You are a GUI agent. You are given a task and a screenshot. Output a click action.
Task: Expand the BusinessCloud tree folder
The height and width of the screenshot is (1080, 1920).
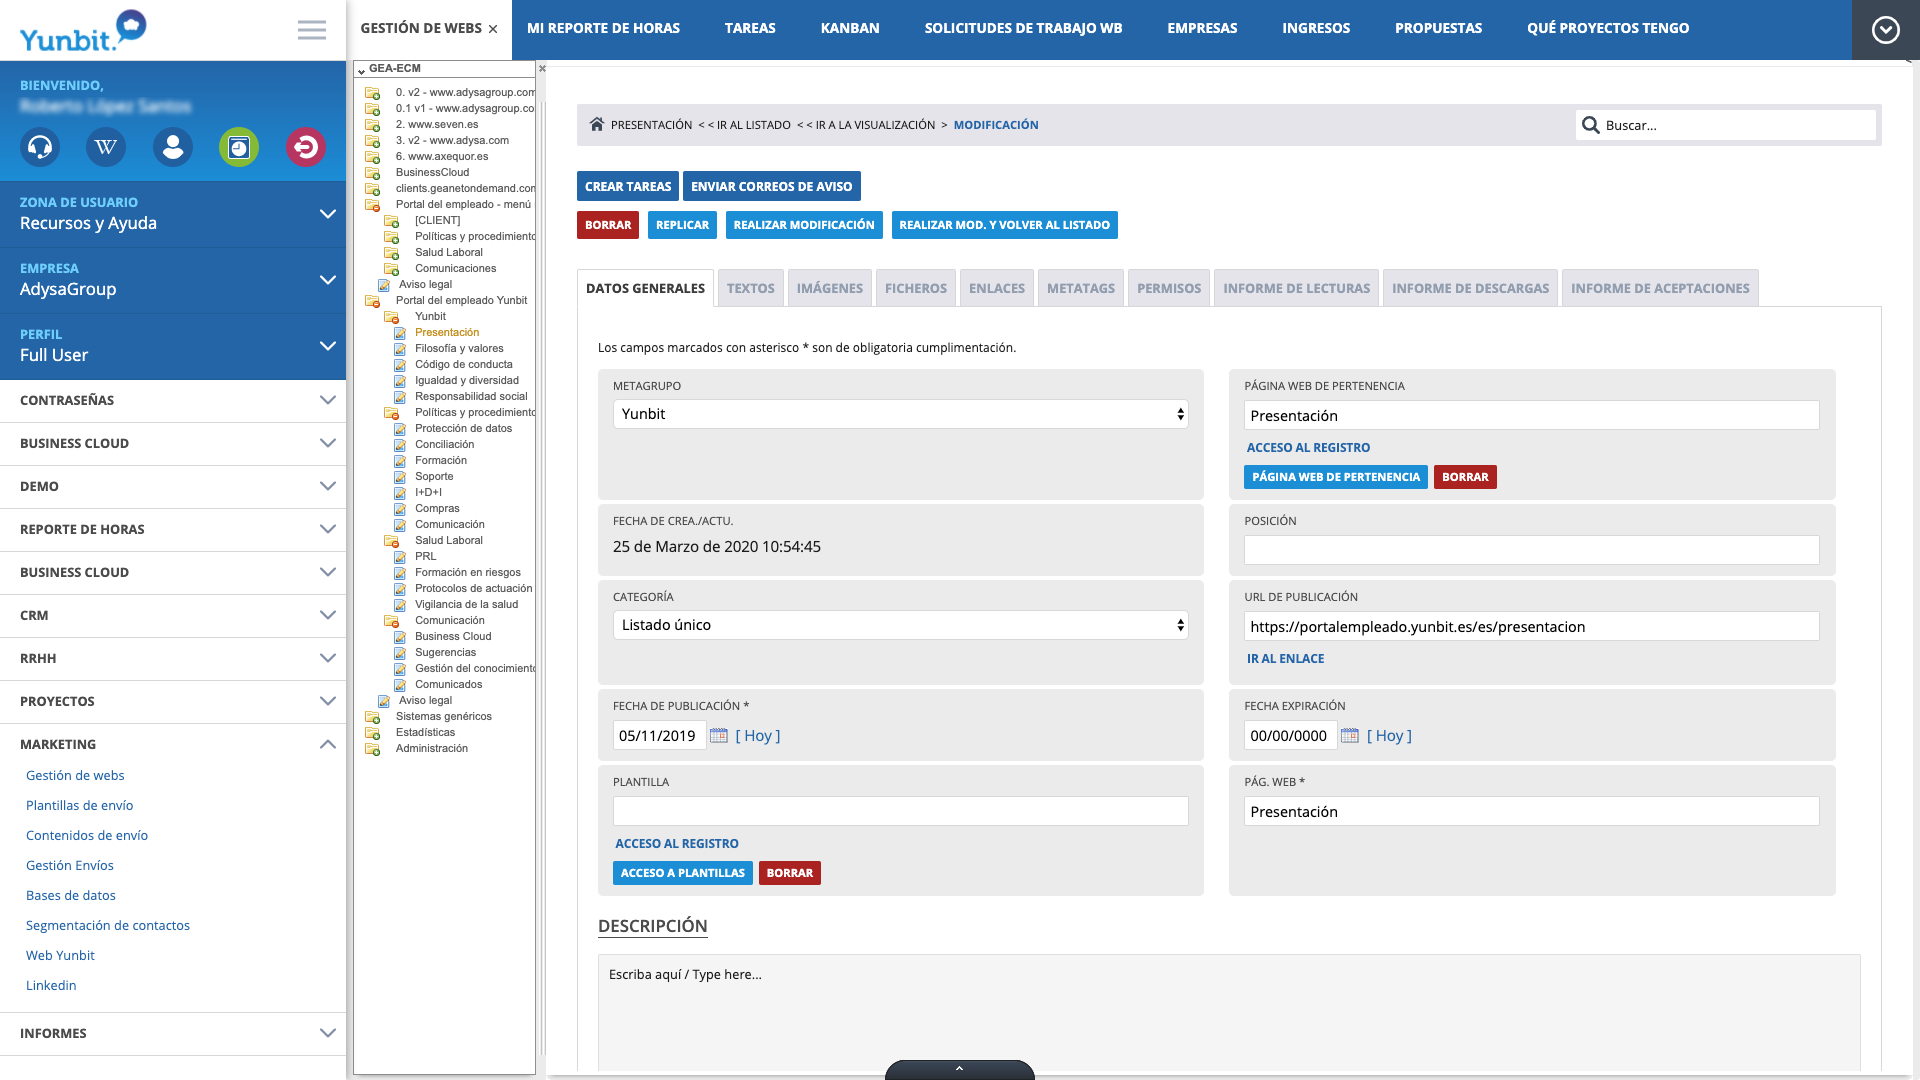click(373, 173)
